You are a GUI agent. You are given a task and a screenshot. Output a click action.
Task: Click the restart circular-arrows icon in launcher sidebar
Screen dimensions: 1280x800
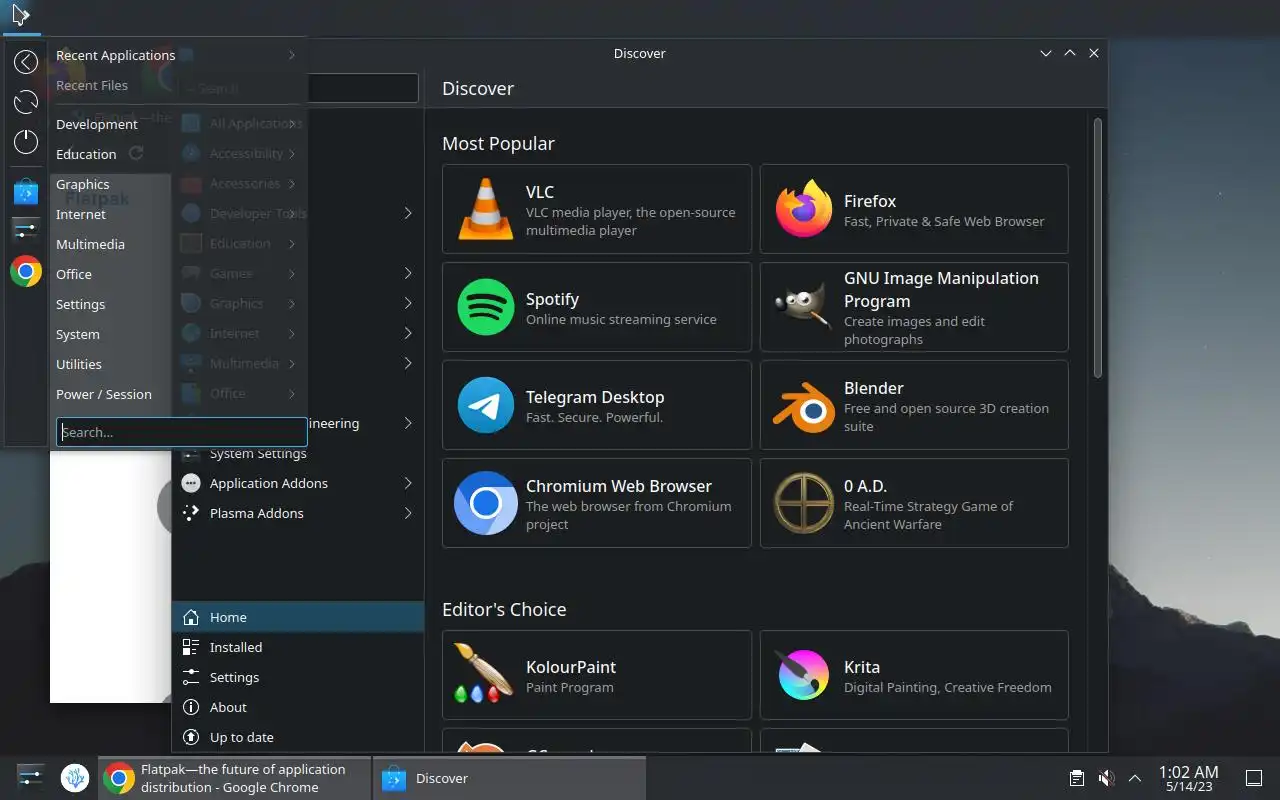pos(26,102)
